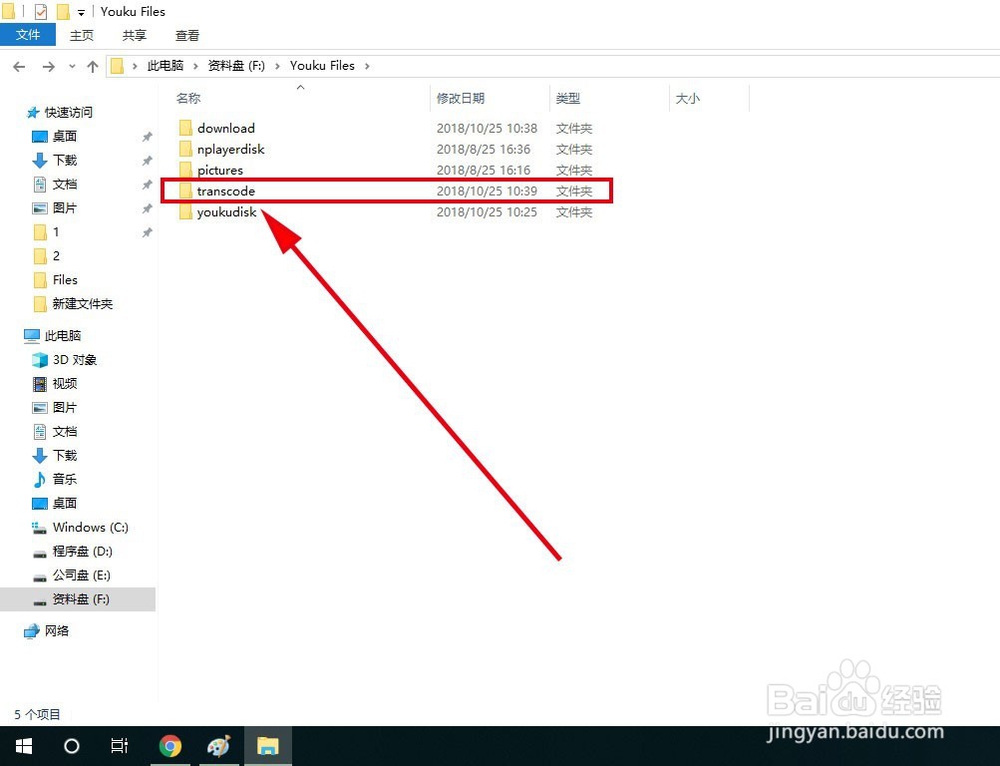Select the download folder icon
The height and width of the screenshot is (766, 1000).
186,128
